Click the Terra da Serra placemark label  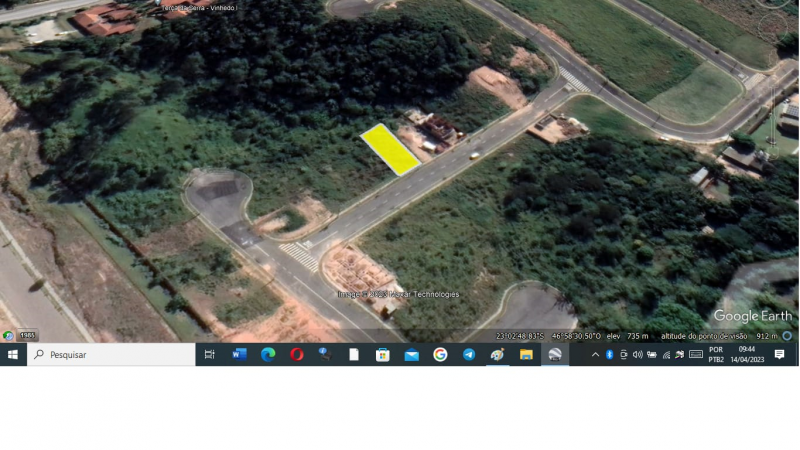click(x=199, y=8)
